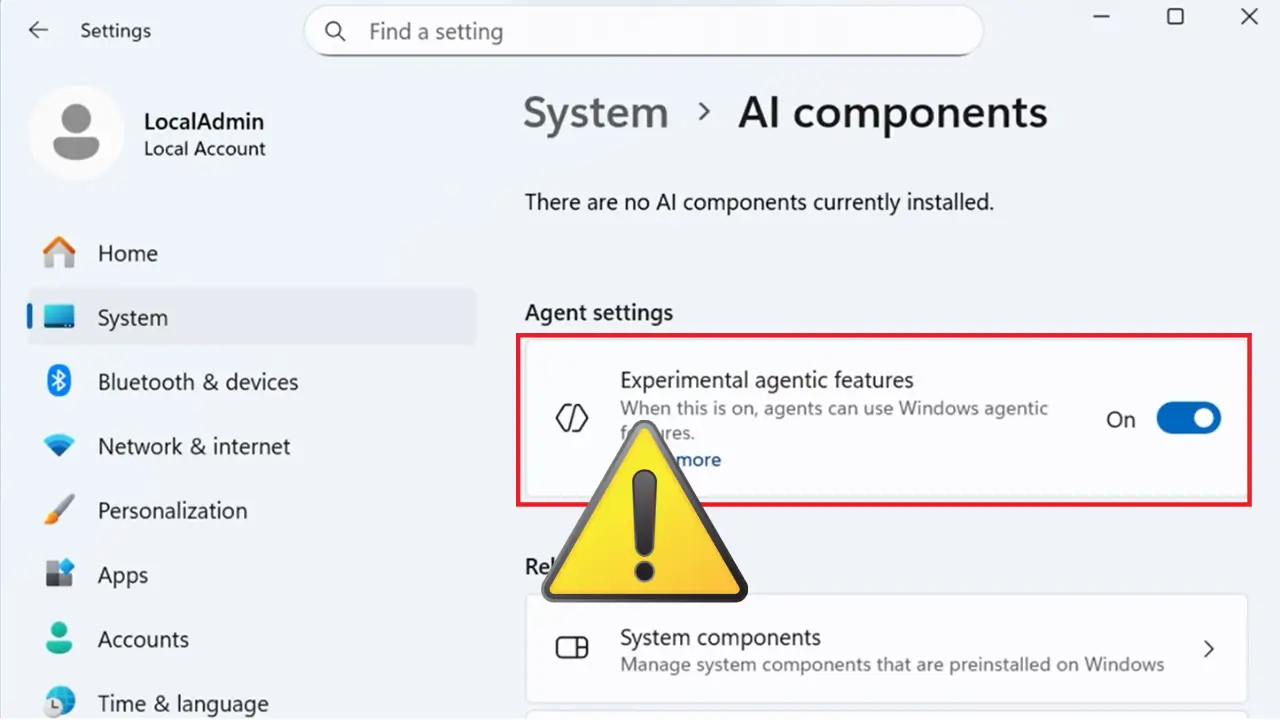Click the Bluetooth icon in sidebar

coord(59,381)
